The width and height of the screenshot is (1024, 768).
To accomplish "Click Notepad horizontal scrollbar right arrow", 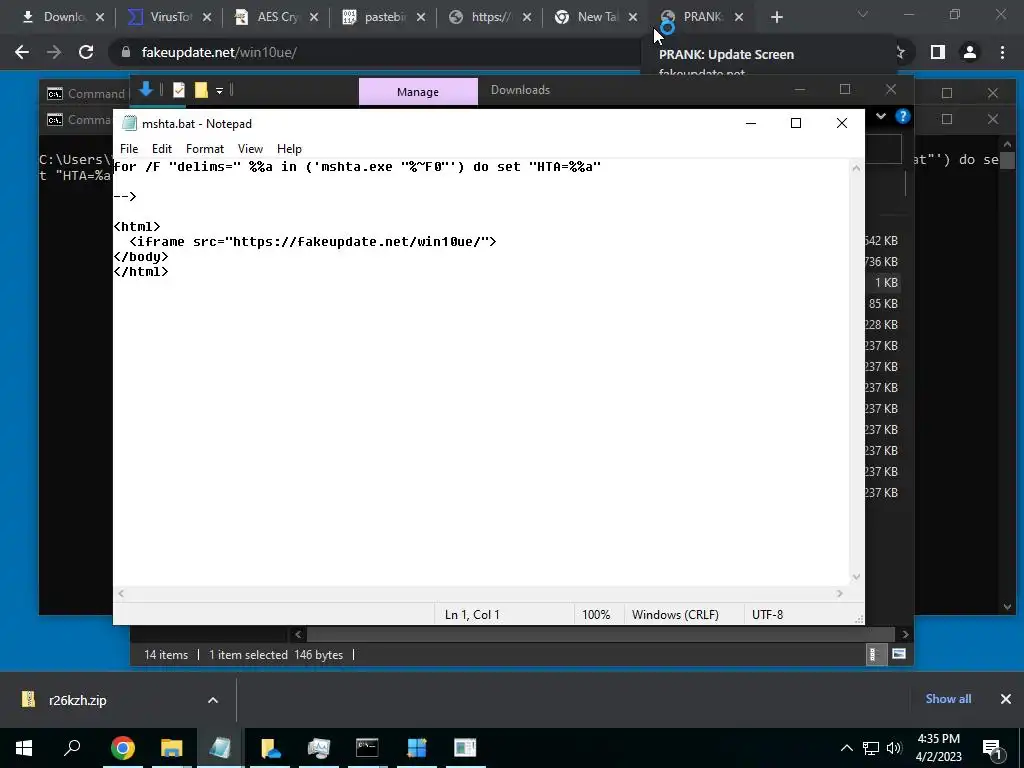I will 840,594.
